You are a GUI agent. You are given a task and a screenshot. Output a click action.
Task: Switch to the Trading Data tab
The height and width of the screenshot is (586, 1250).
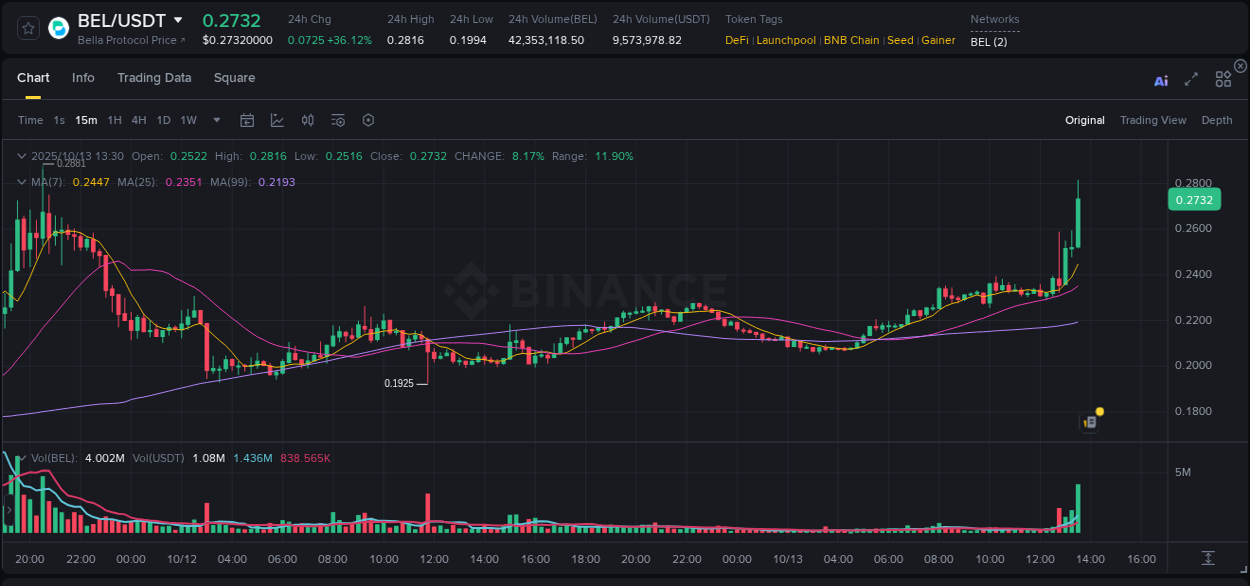pos(154,77)
